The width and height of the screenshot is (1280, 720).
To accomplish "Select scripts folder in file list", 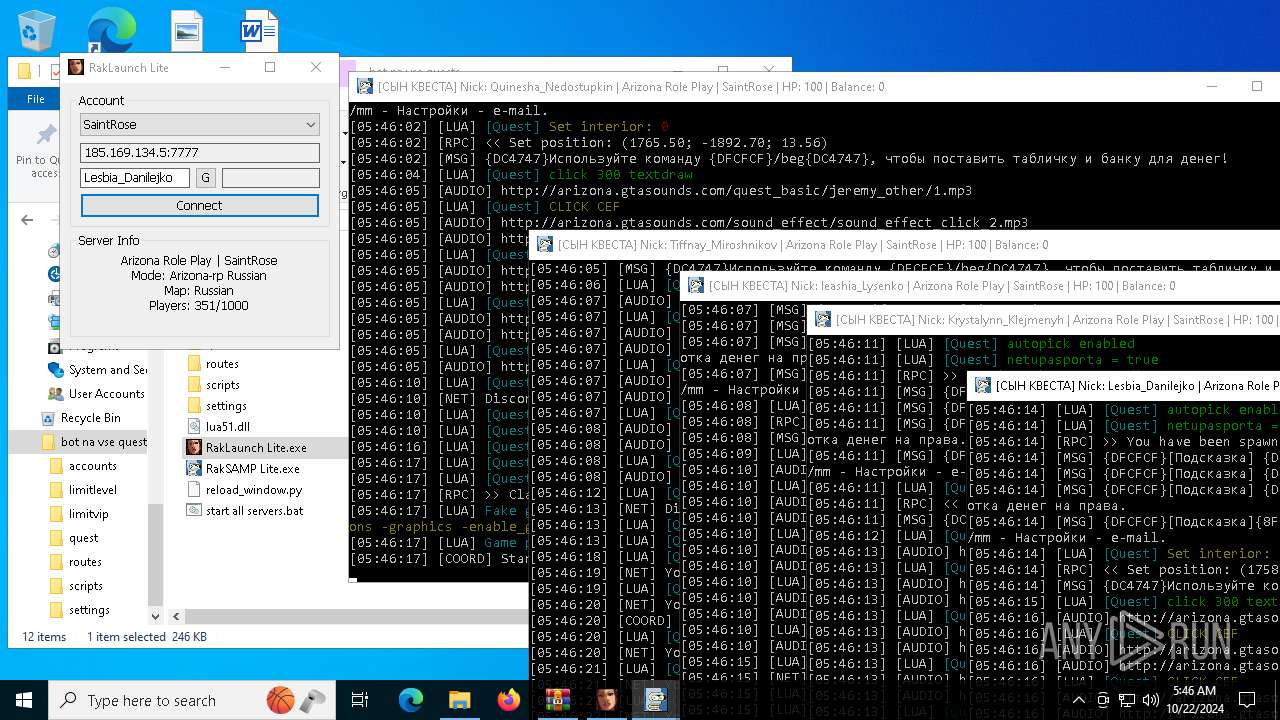I will pos(214,385).
